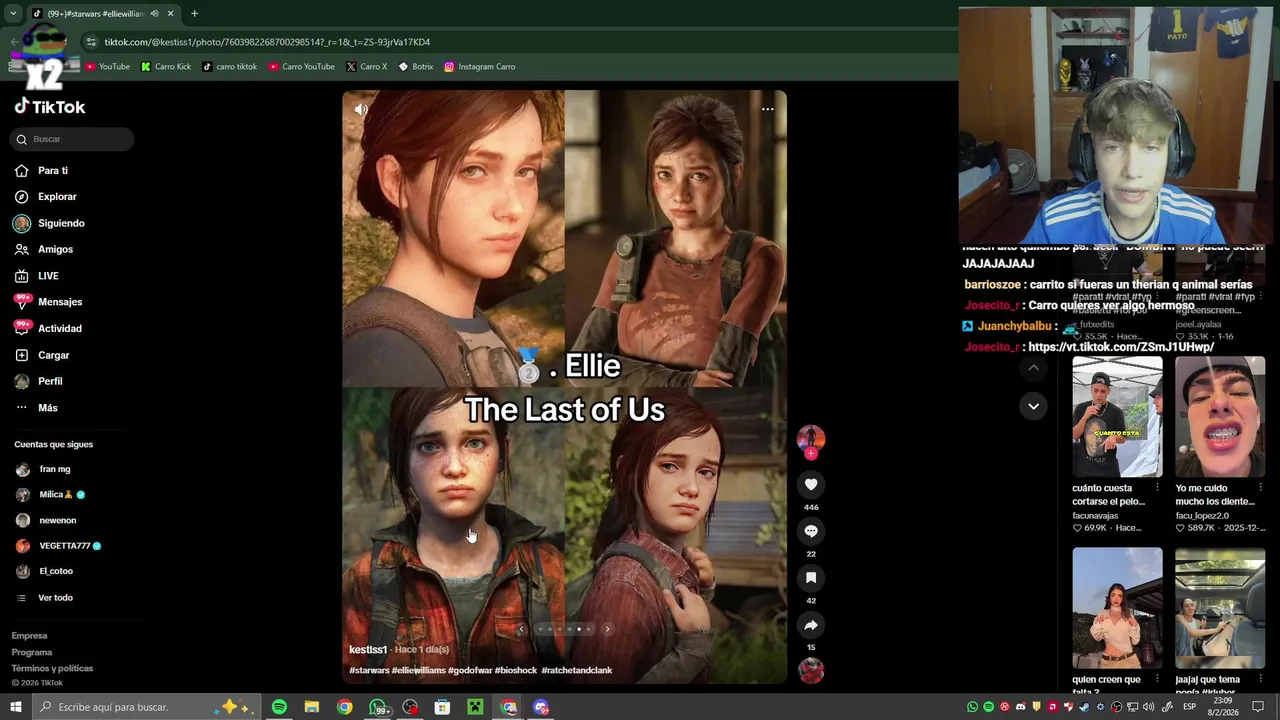Click the vt.tiktok.com link in chat

[x=1121, y=347]
